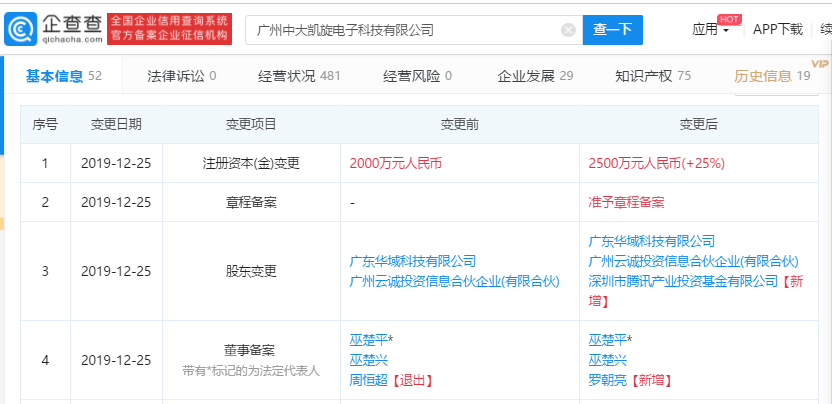The width and height of the screenshot is (832, 404).
Task: Click the 注册资本(金)变更 cell
Action: click(251, 164)
